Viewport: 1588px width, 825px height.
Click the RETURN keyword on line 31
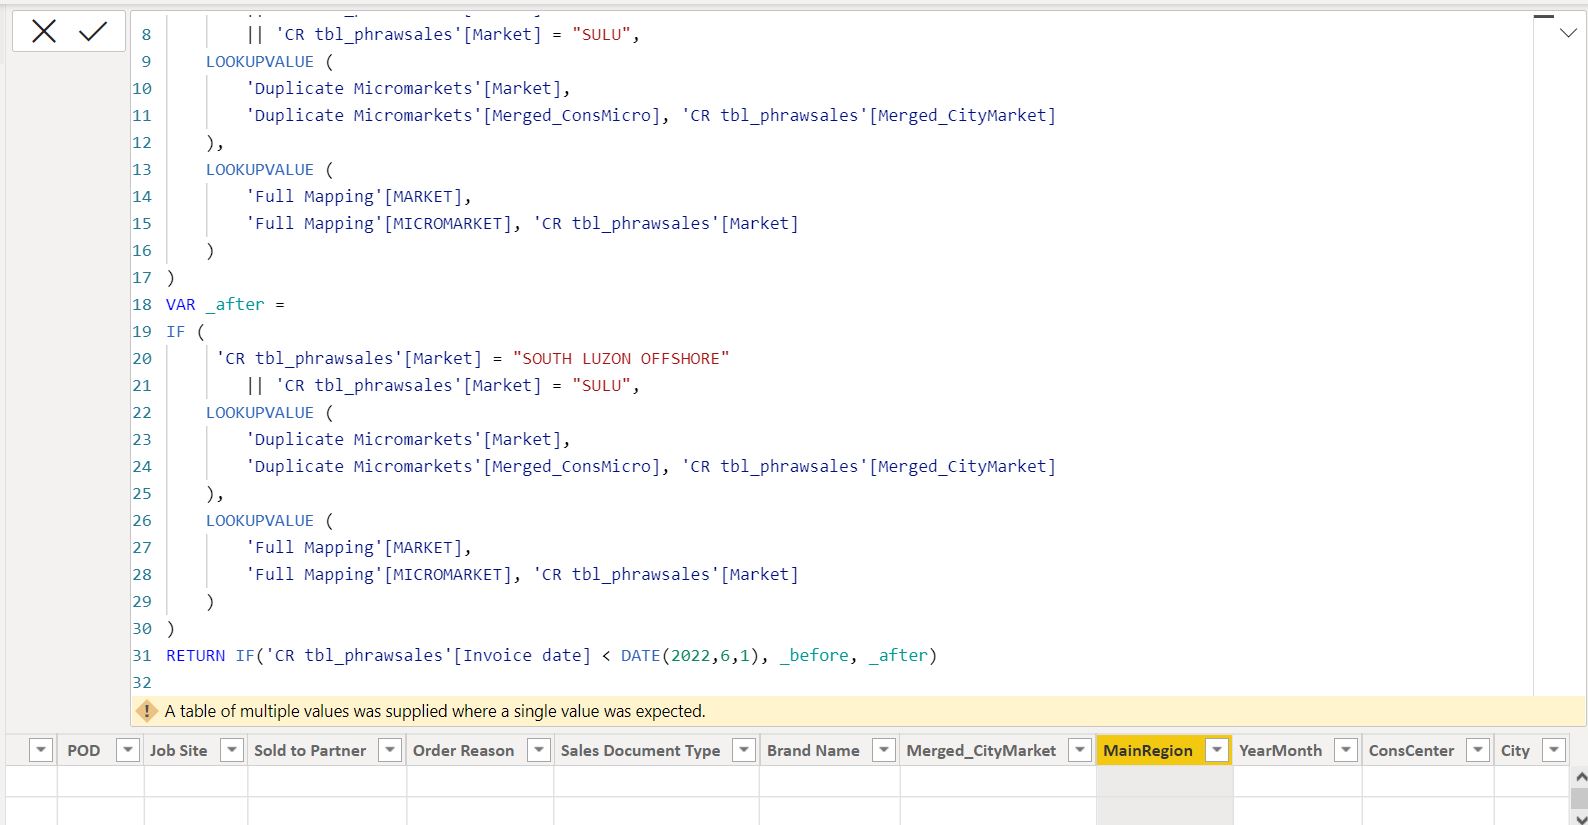coord(195,656)
